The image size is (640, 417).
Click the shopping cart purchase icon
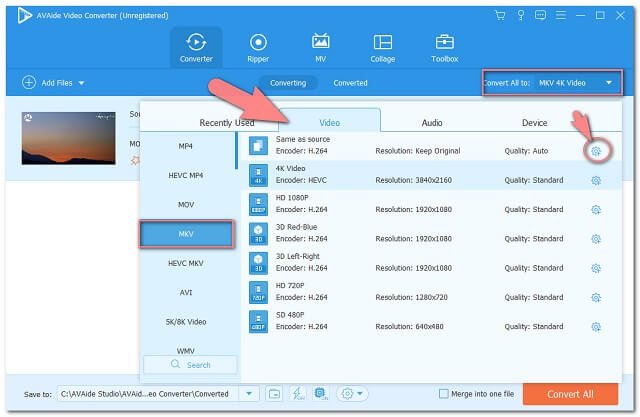(x=500, y=16)
